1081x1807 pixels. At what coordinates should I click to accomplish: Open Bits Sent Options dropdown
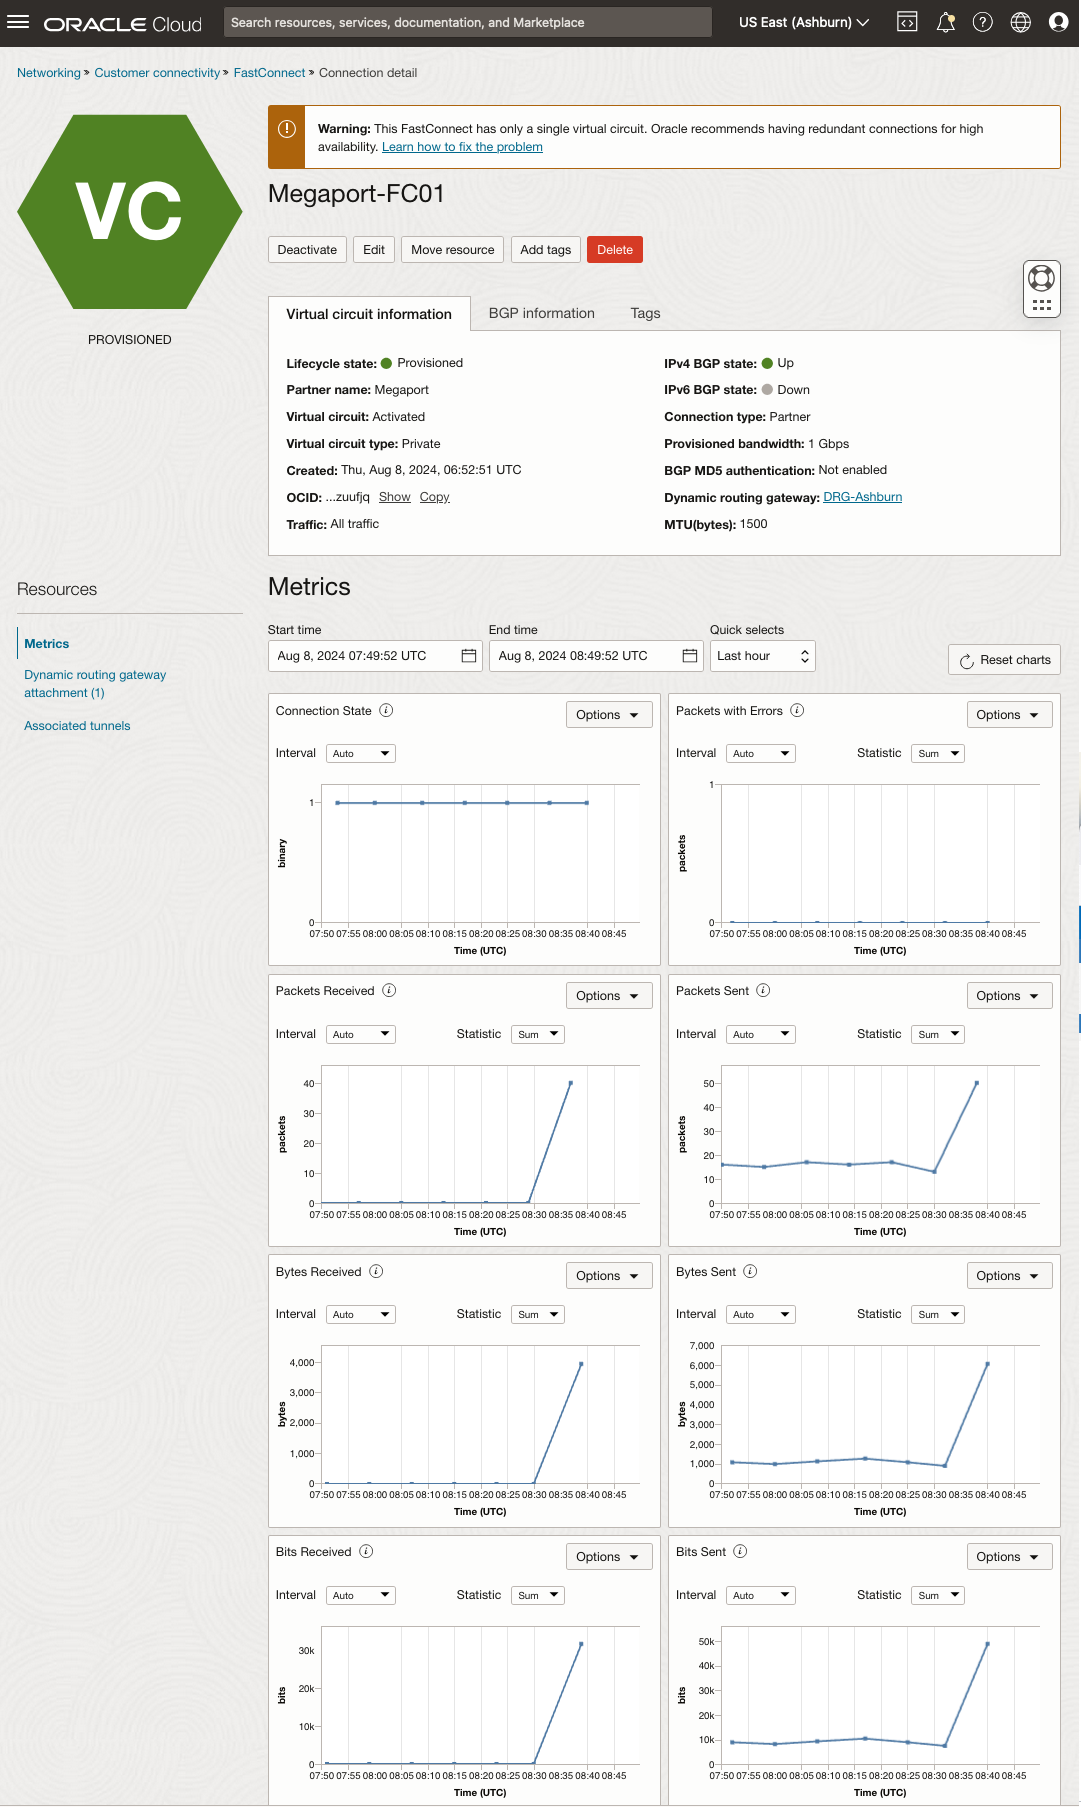click(x=1009, y=1557)
